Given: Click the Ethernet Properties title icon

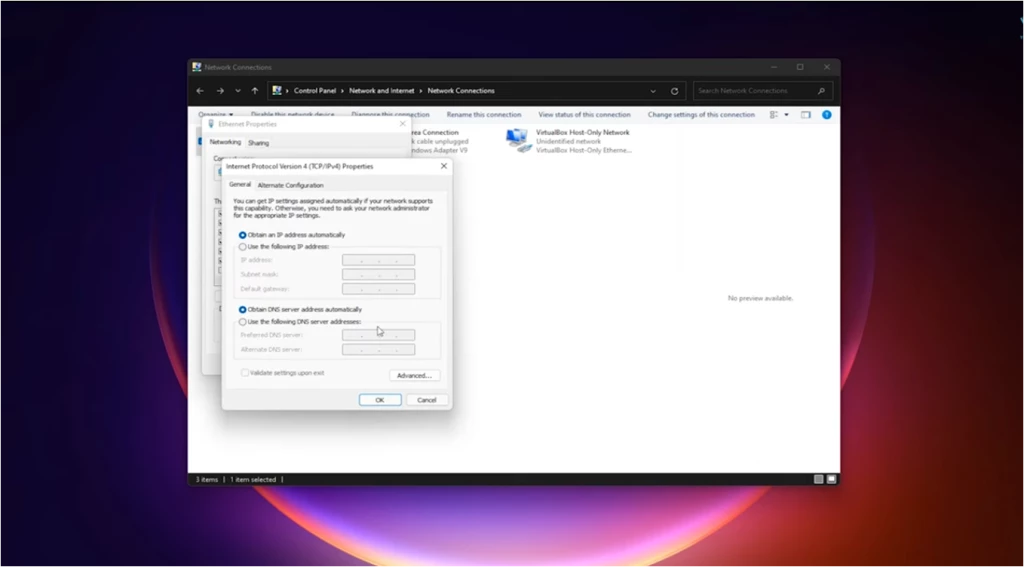Looking at the screenshot, I should pos(211,124).
